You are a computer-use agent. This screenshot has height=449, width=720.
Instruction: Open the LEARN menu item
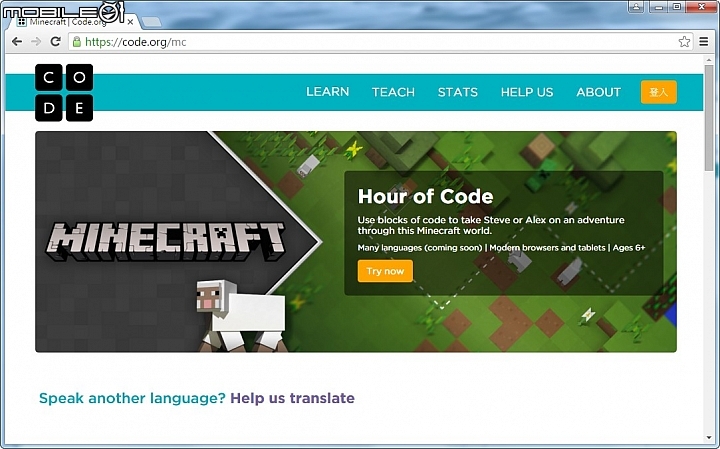click(327, 92)
